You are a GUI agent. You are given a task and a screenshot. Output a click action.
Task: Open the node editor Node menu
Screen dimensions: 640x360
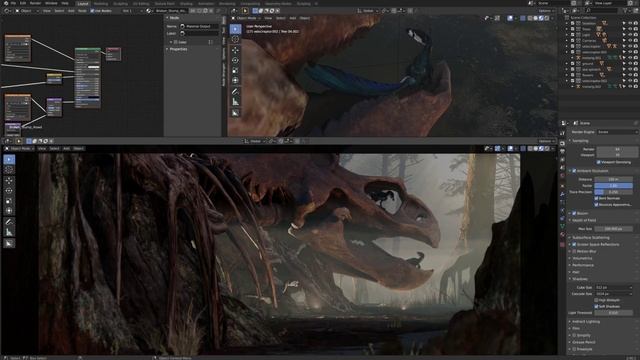[x=82, y=11]
